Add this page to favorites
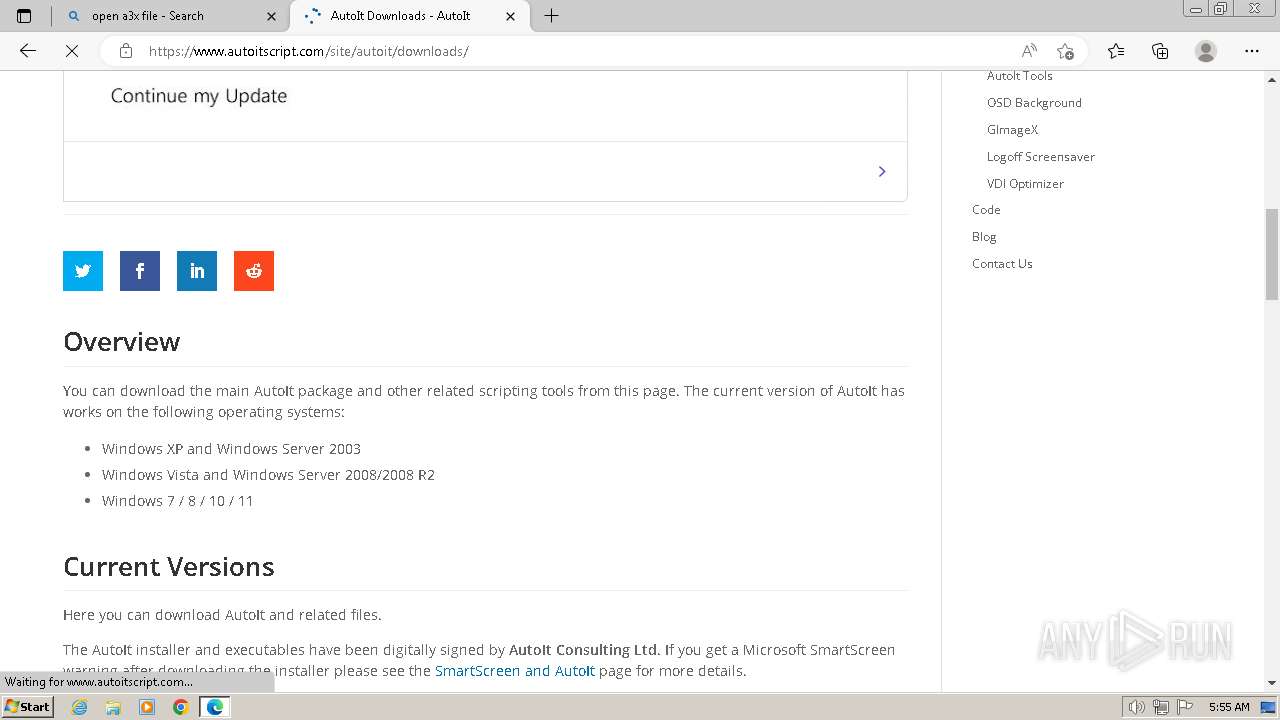Image resolution: width=1280 pixels, height=720 pixels. pyautogui.click(x=1066, y=51)
